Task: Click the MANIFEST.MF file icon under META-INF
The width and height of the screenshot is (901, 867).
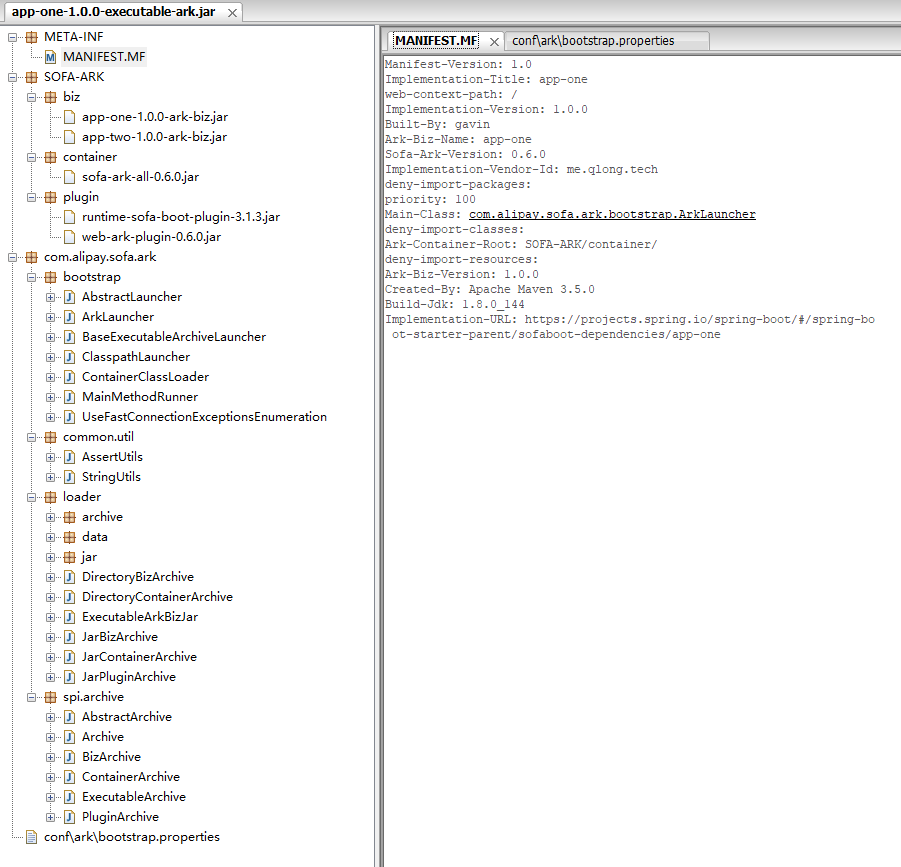Action: tap(51, 56)
